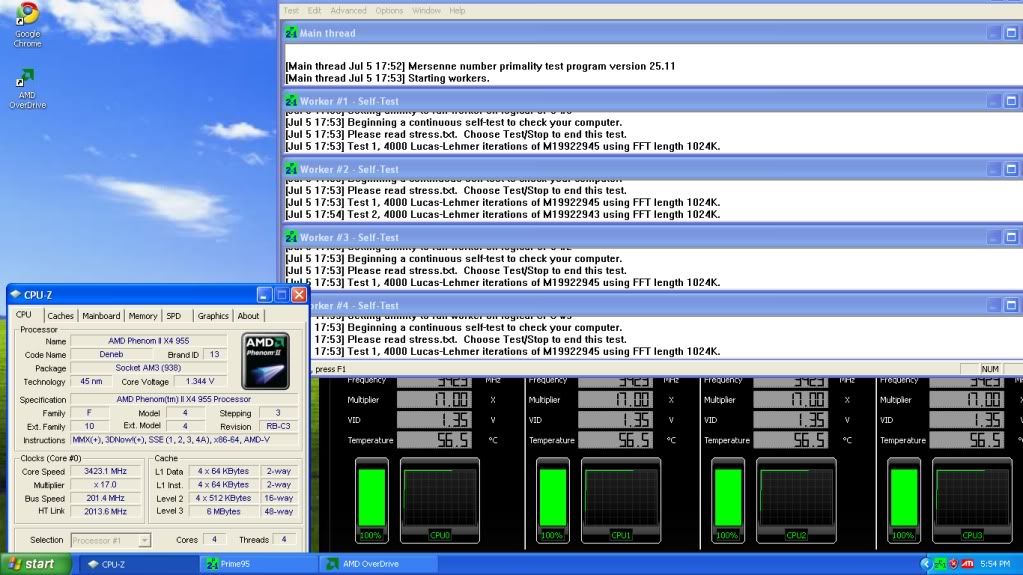Click the CPU1 usage history graph
Screen dimensions: 1023x575
[622, 497]
